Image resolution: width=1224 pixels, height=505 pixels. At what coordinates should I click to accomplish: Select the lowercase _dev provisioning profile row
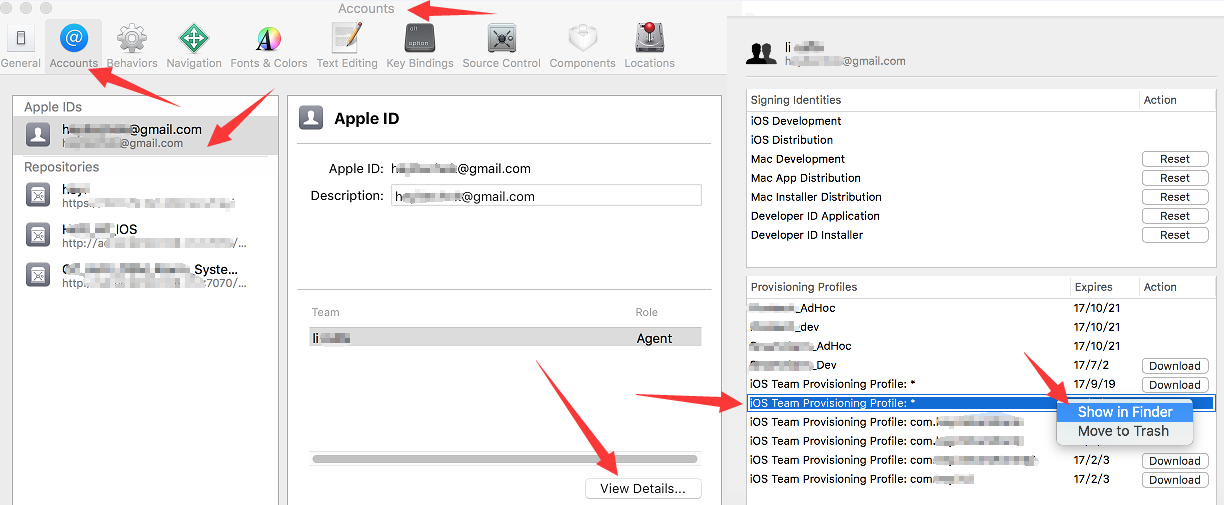click(981, 327)
